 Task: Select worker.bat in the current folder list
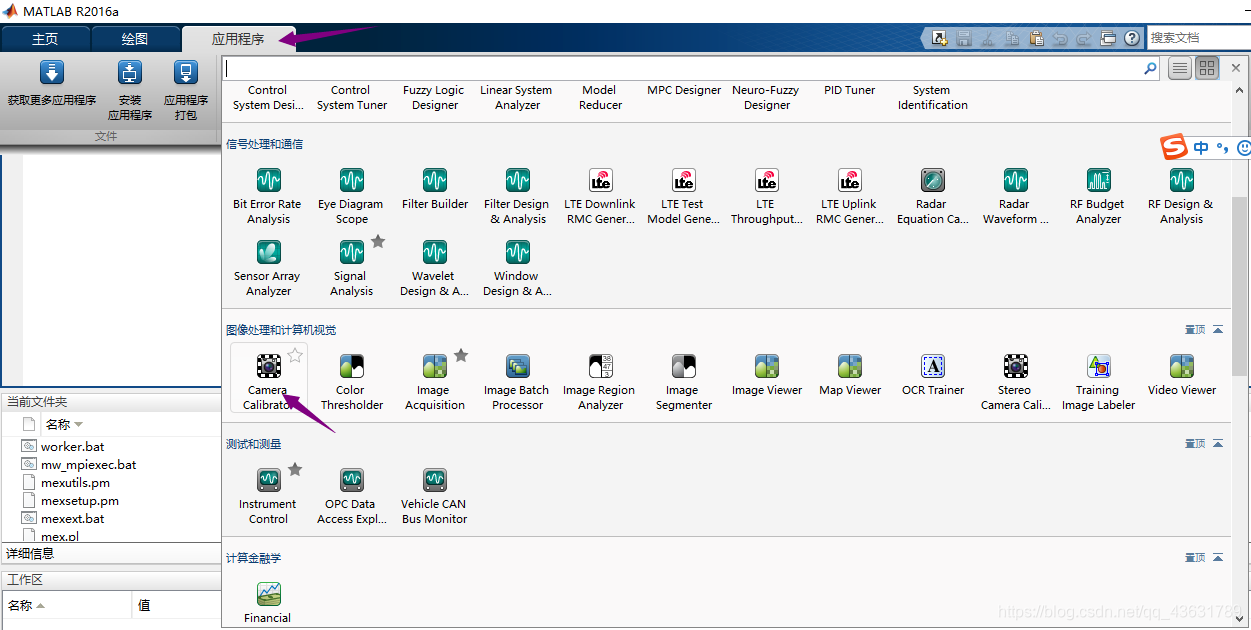click(72, 446)
